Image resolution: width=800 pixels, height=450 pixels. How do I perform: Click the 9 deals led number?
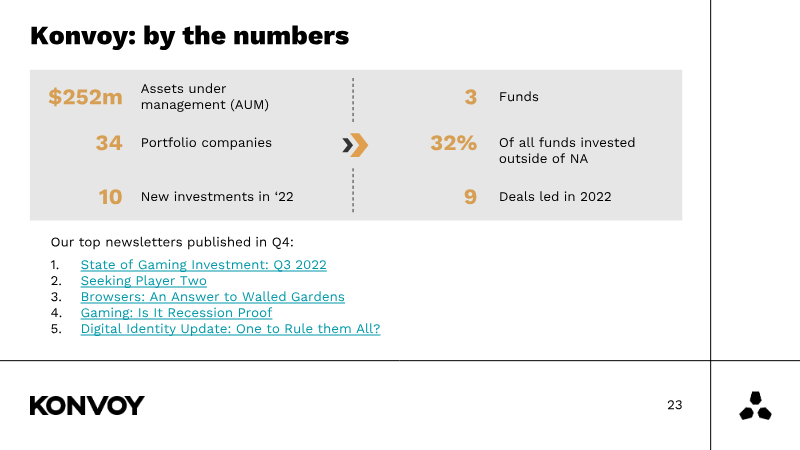point(470,197)
